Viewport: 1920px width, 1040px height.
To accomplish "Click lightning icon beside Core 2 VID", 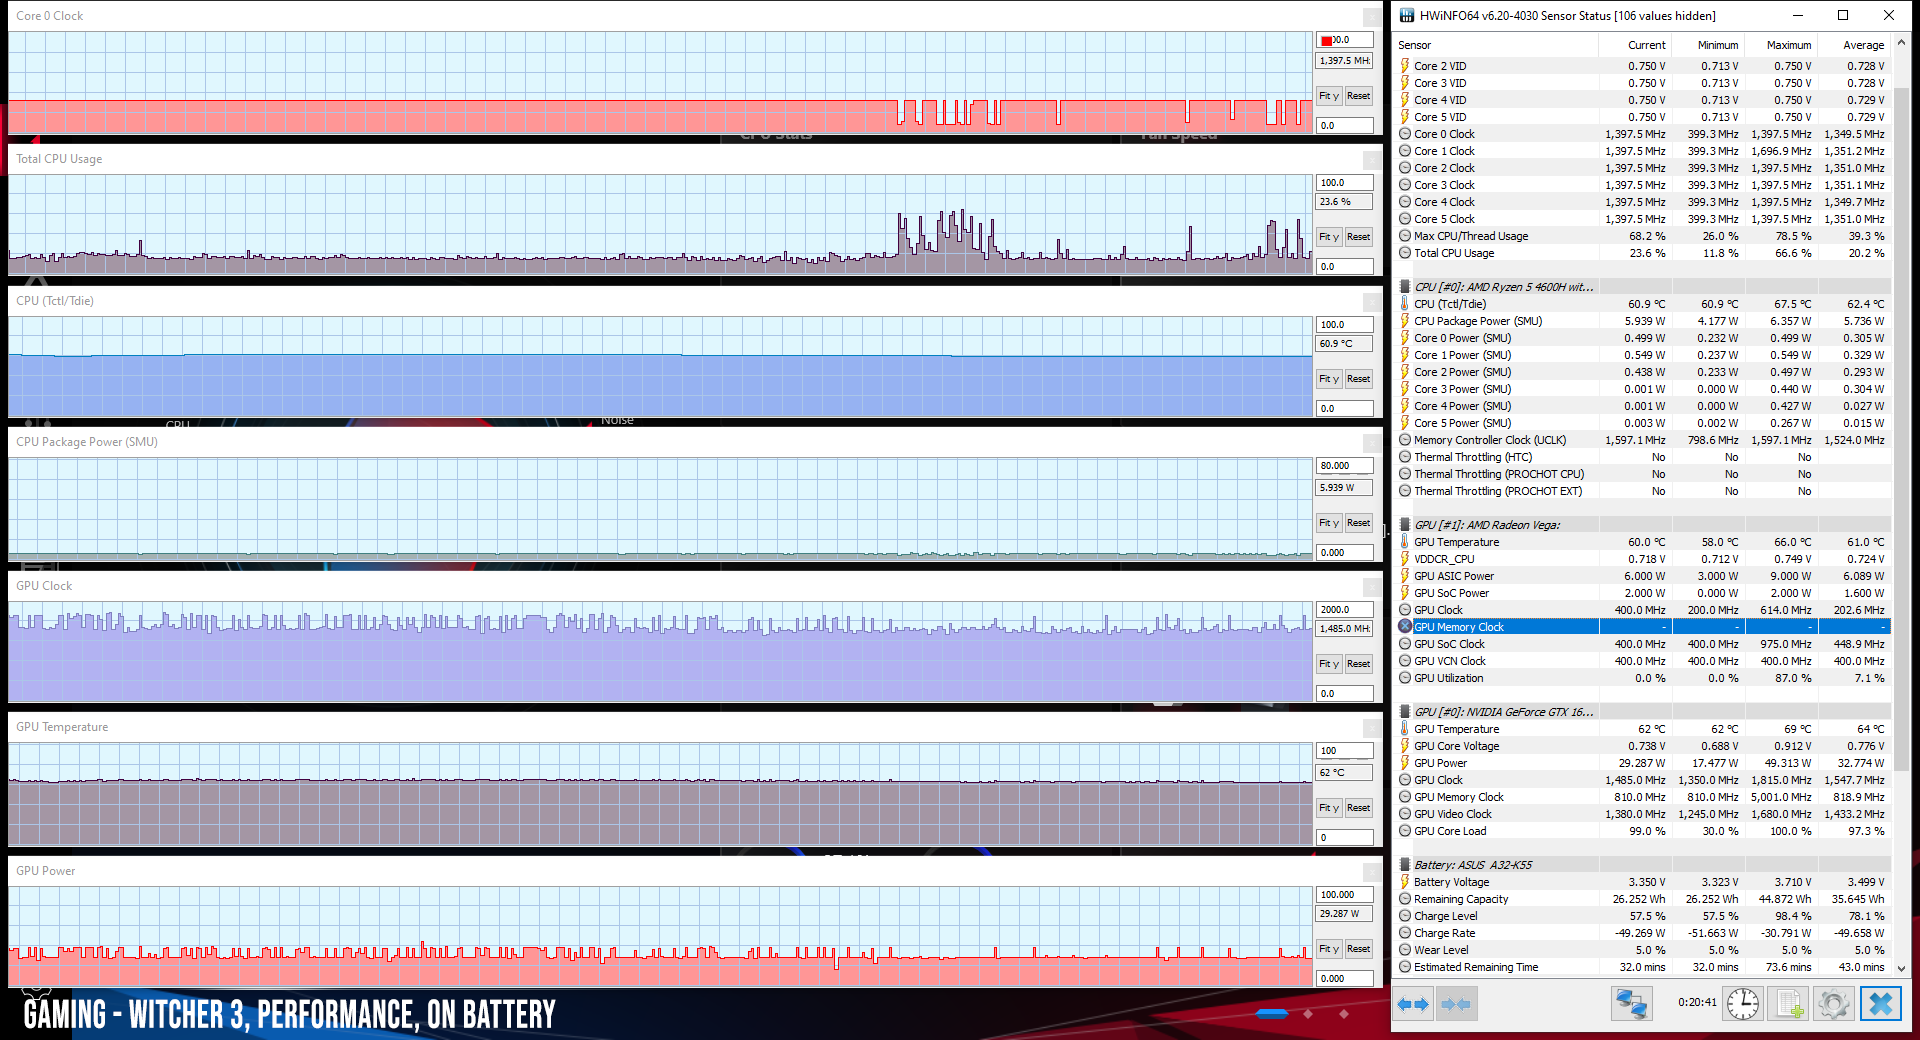I will pyautogui.click(x=1405, y=66).
